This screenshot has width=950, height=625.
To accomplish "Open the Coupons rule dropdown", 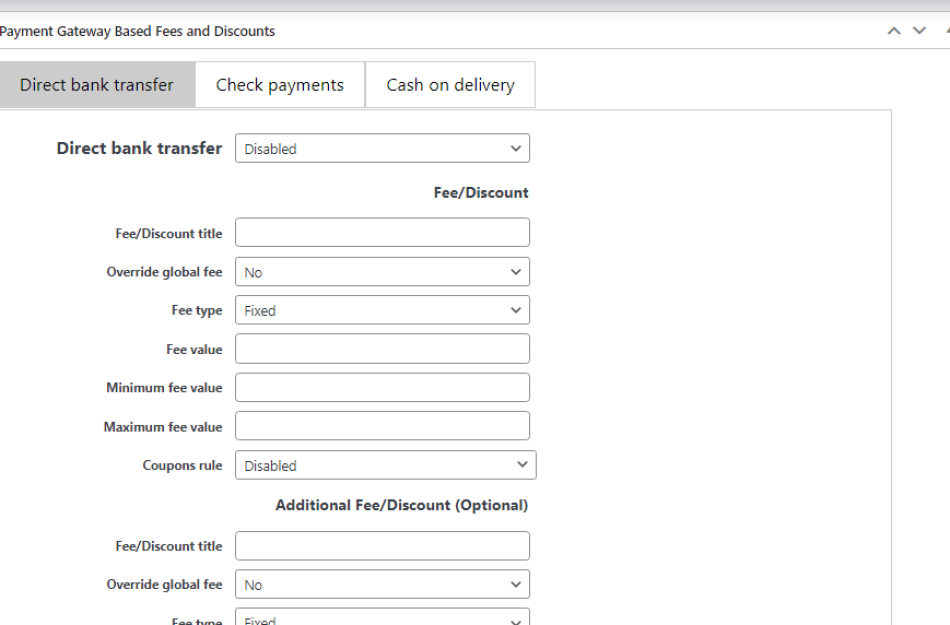I will [385, 465].
